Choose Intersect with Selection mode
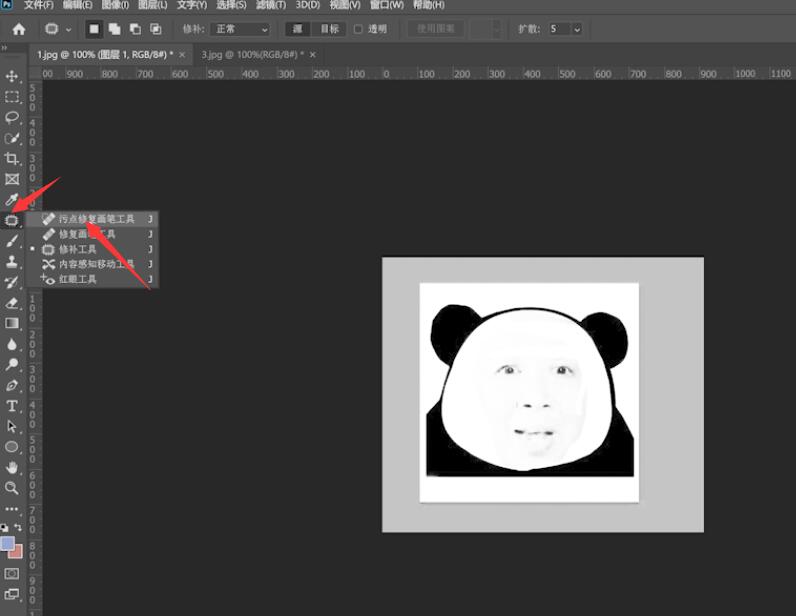This screenshot has width=796, height=616. coord(156,29)
